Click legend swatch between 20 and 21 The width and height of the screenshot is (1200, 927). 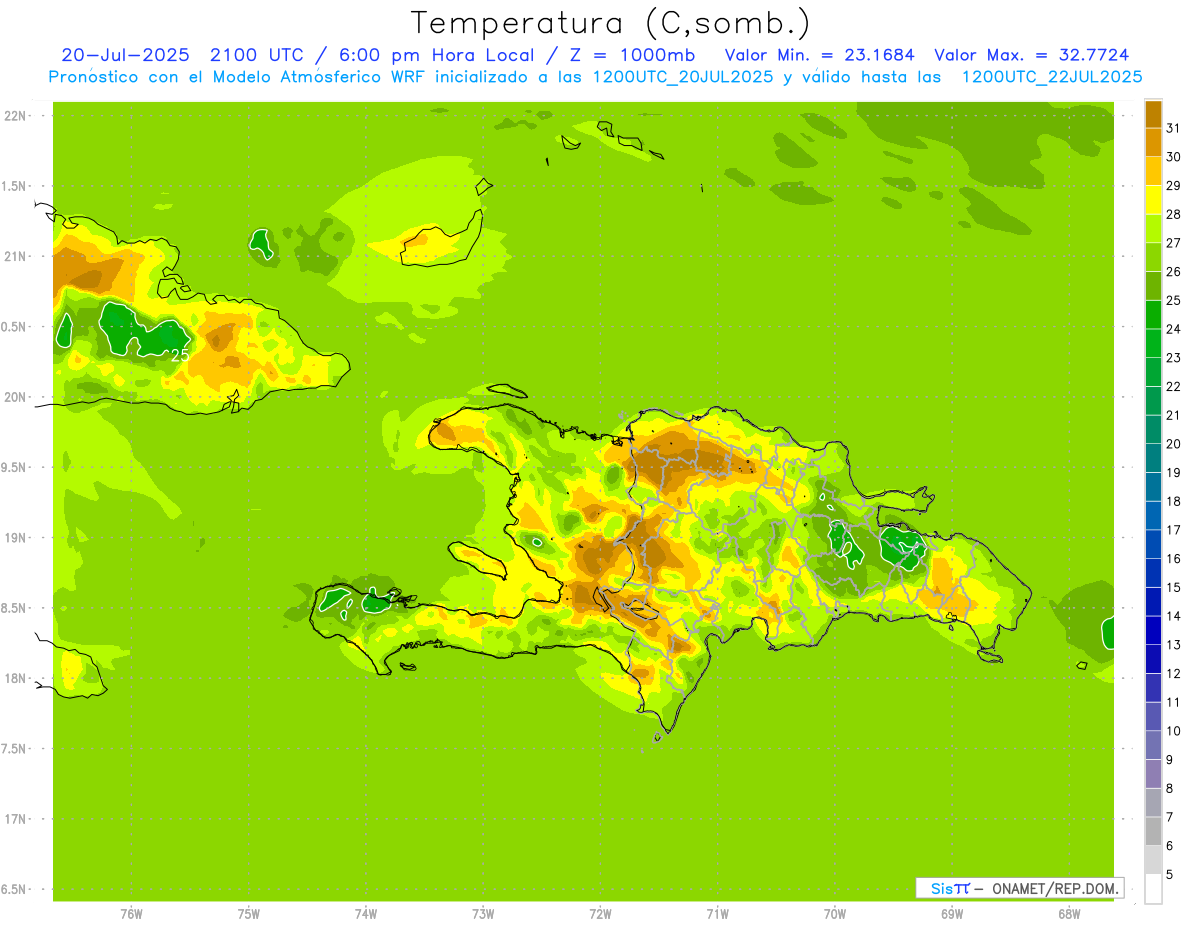1153,429
